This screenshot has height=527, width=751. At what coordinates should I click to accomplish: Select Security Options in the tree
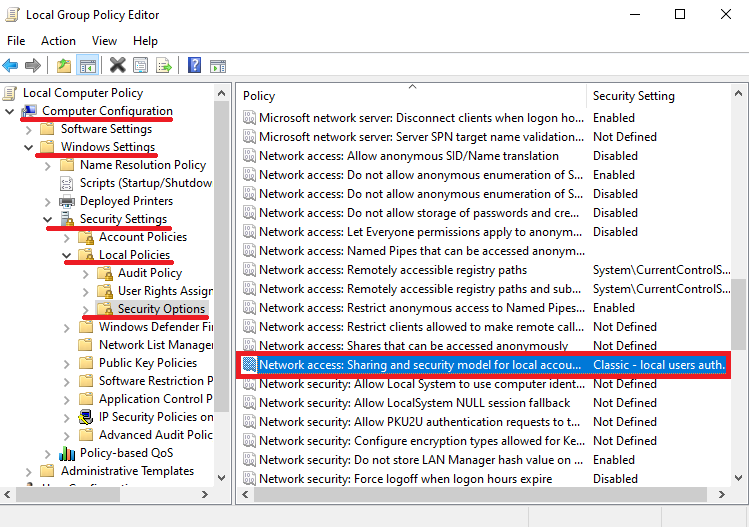pyautogui.click(x=161, y=309)
